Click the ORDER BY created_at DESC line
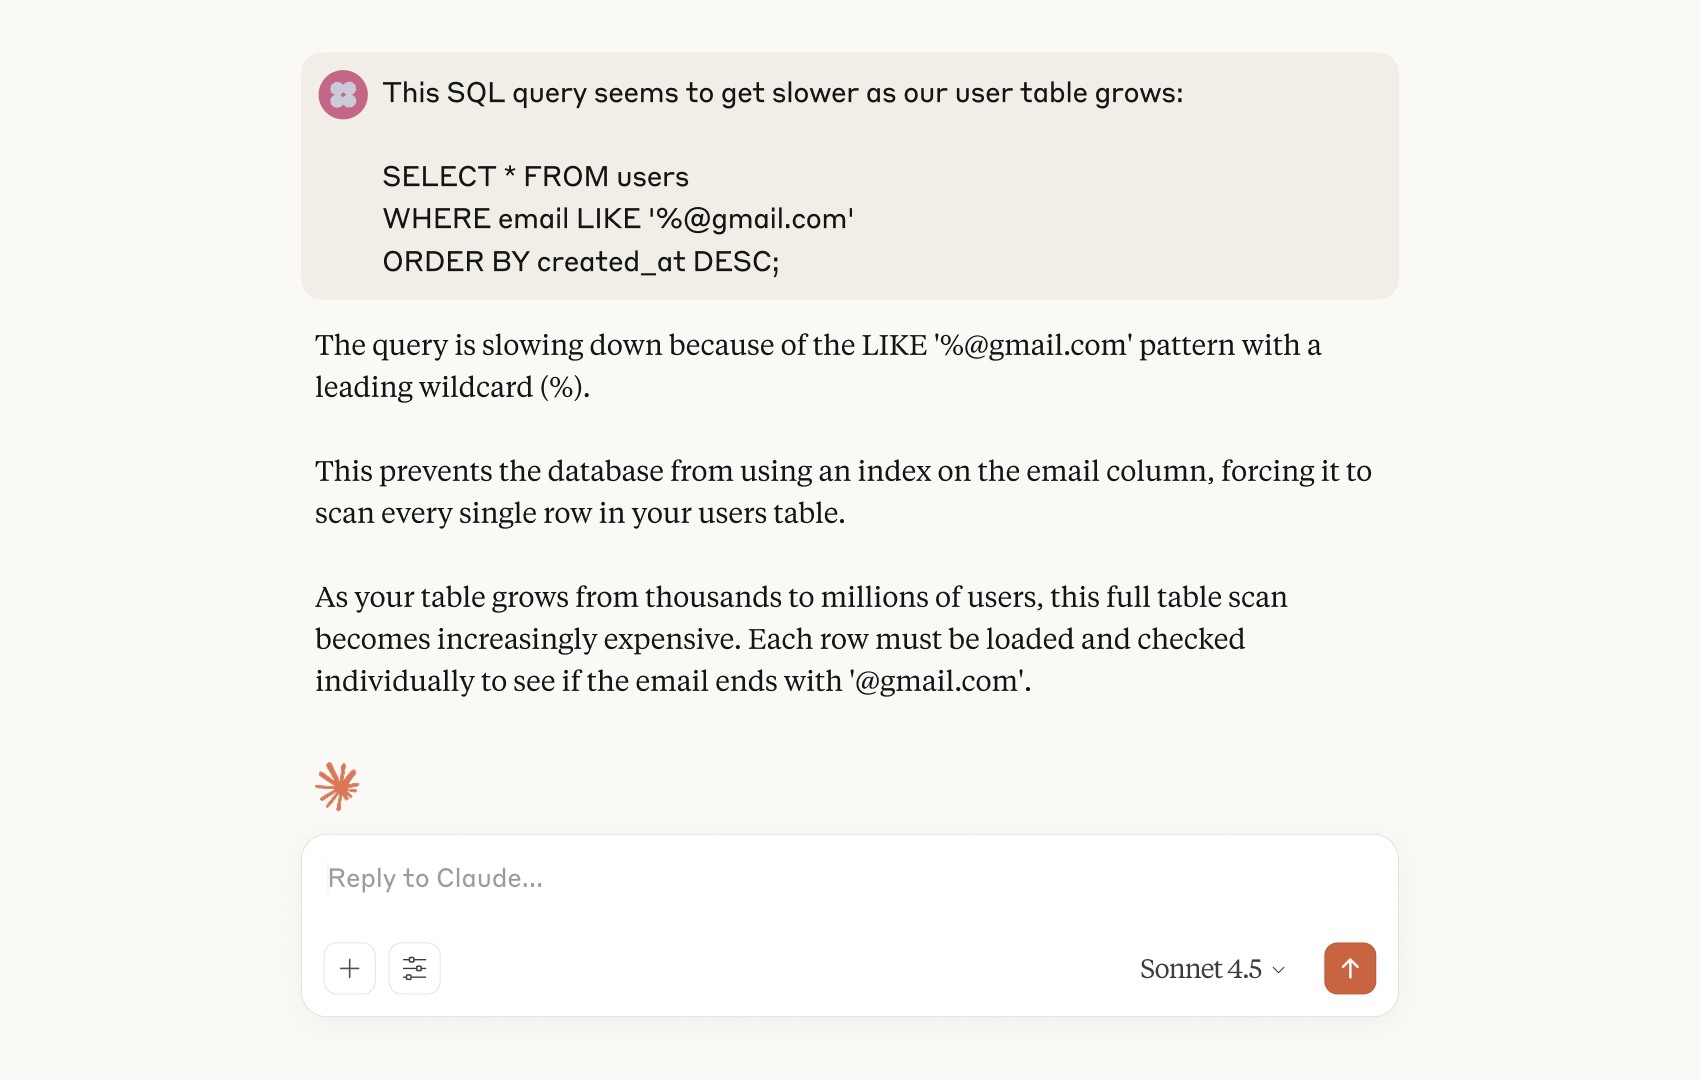Viewport: 1700px width, 1080px height. point(581,262)
